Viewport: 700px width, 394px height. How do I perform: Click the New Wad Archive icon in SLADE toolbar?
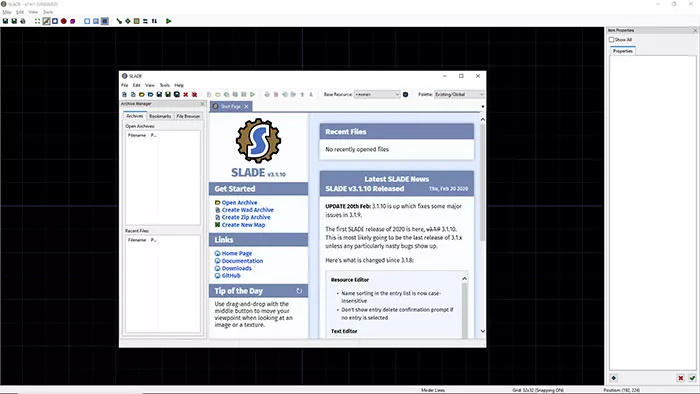click(x=125, y=95)
